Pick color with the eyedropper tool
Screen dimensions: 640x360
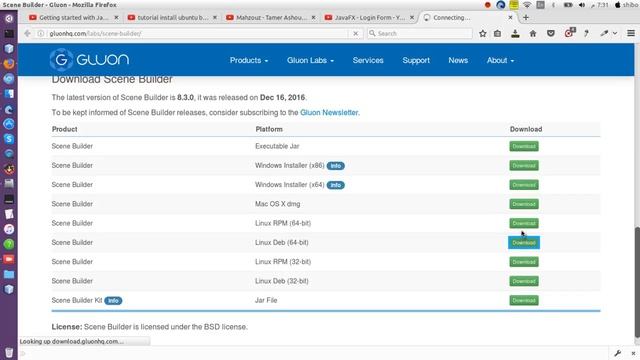pos(604,33)
